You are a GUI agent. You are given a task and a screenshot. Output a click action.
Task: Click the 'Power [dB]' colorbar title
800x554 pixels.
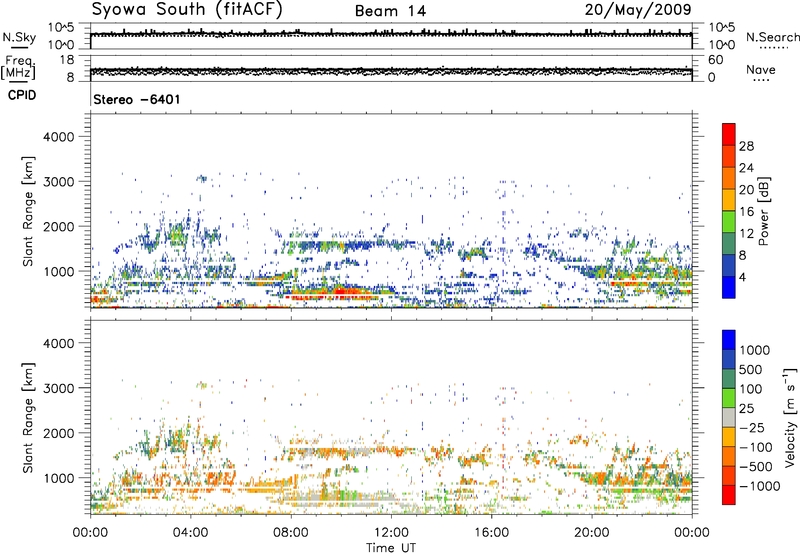coord(763,211)
